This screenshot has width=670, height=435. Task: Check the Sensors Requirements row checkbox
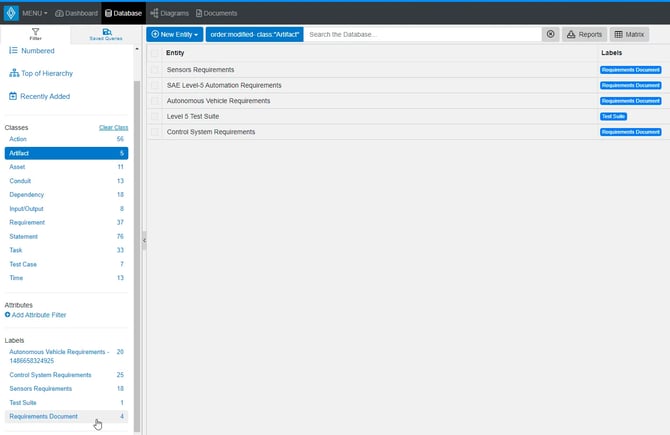pyautogui.click(x=155, y=70)
